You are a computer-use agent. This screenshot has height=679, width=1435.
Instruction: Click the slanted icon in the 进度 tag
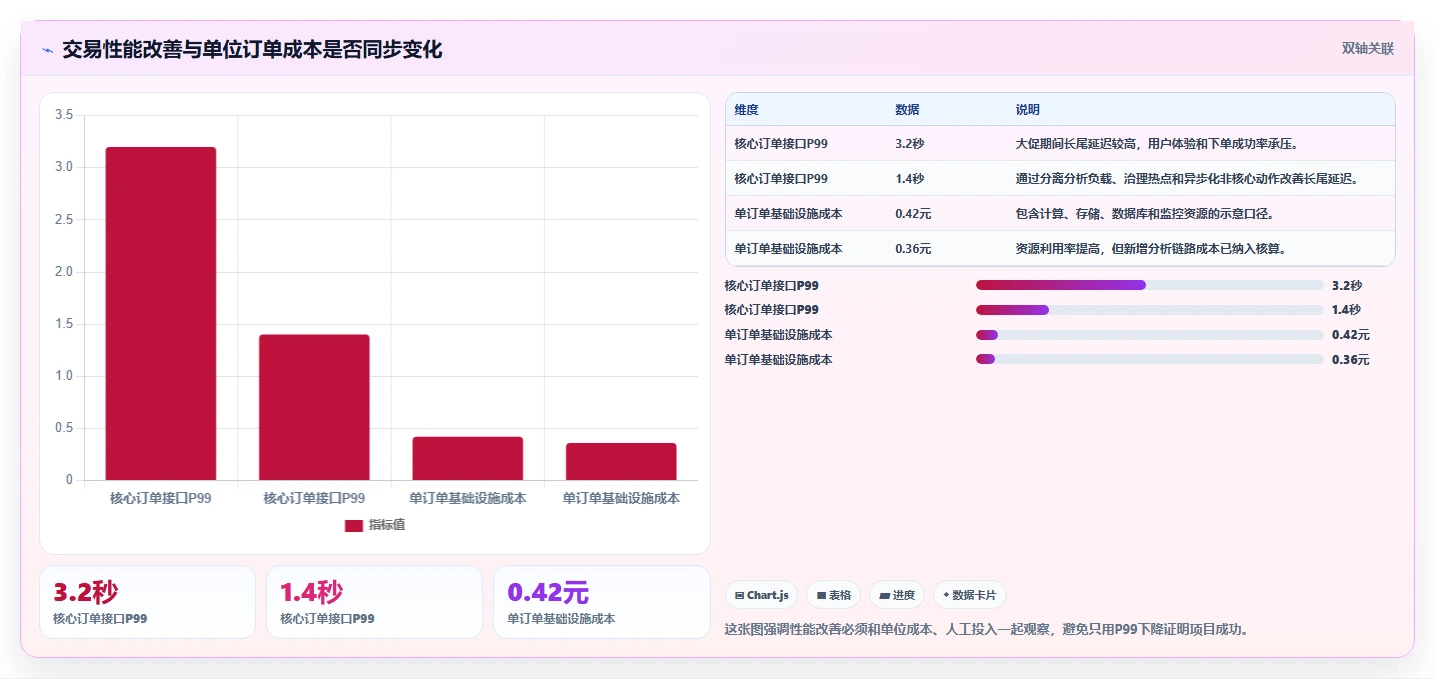click(x=884, y=595)
